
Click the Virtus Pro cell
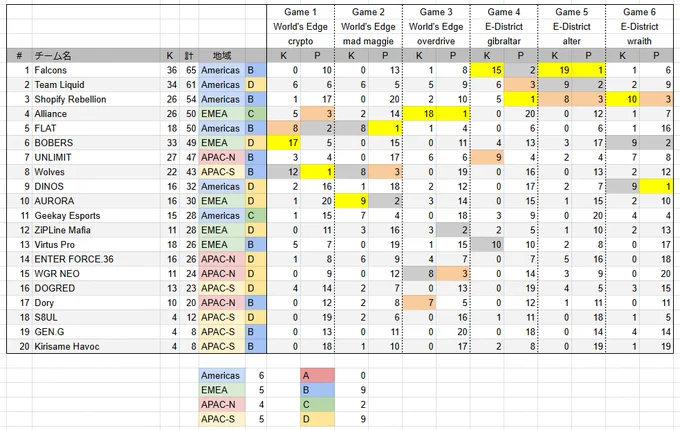point(96,244)
